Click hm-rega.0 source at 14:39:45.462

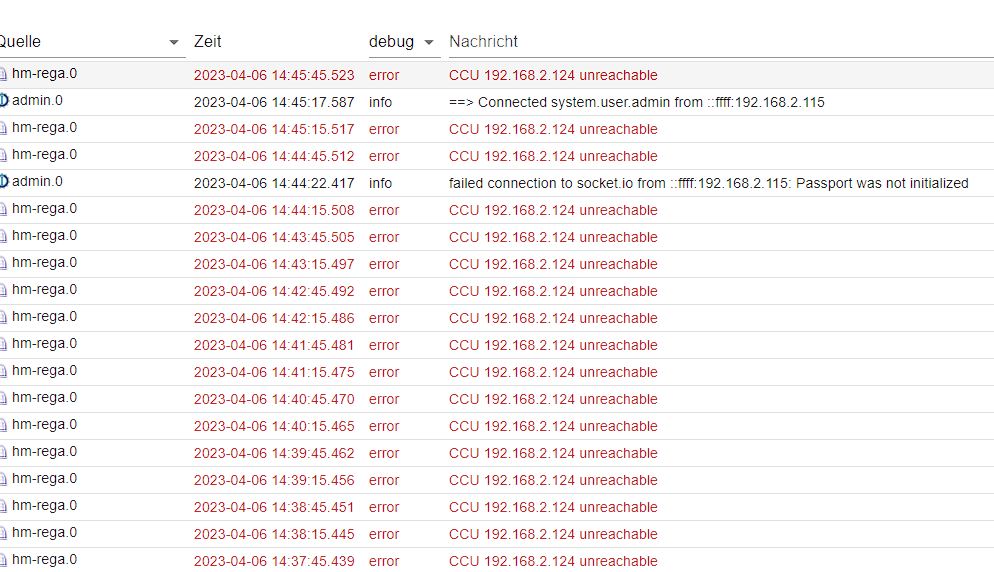pyautogui.click(x=44, y=452)
